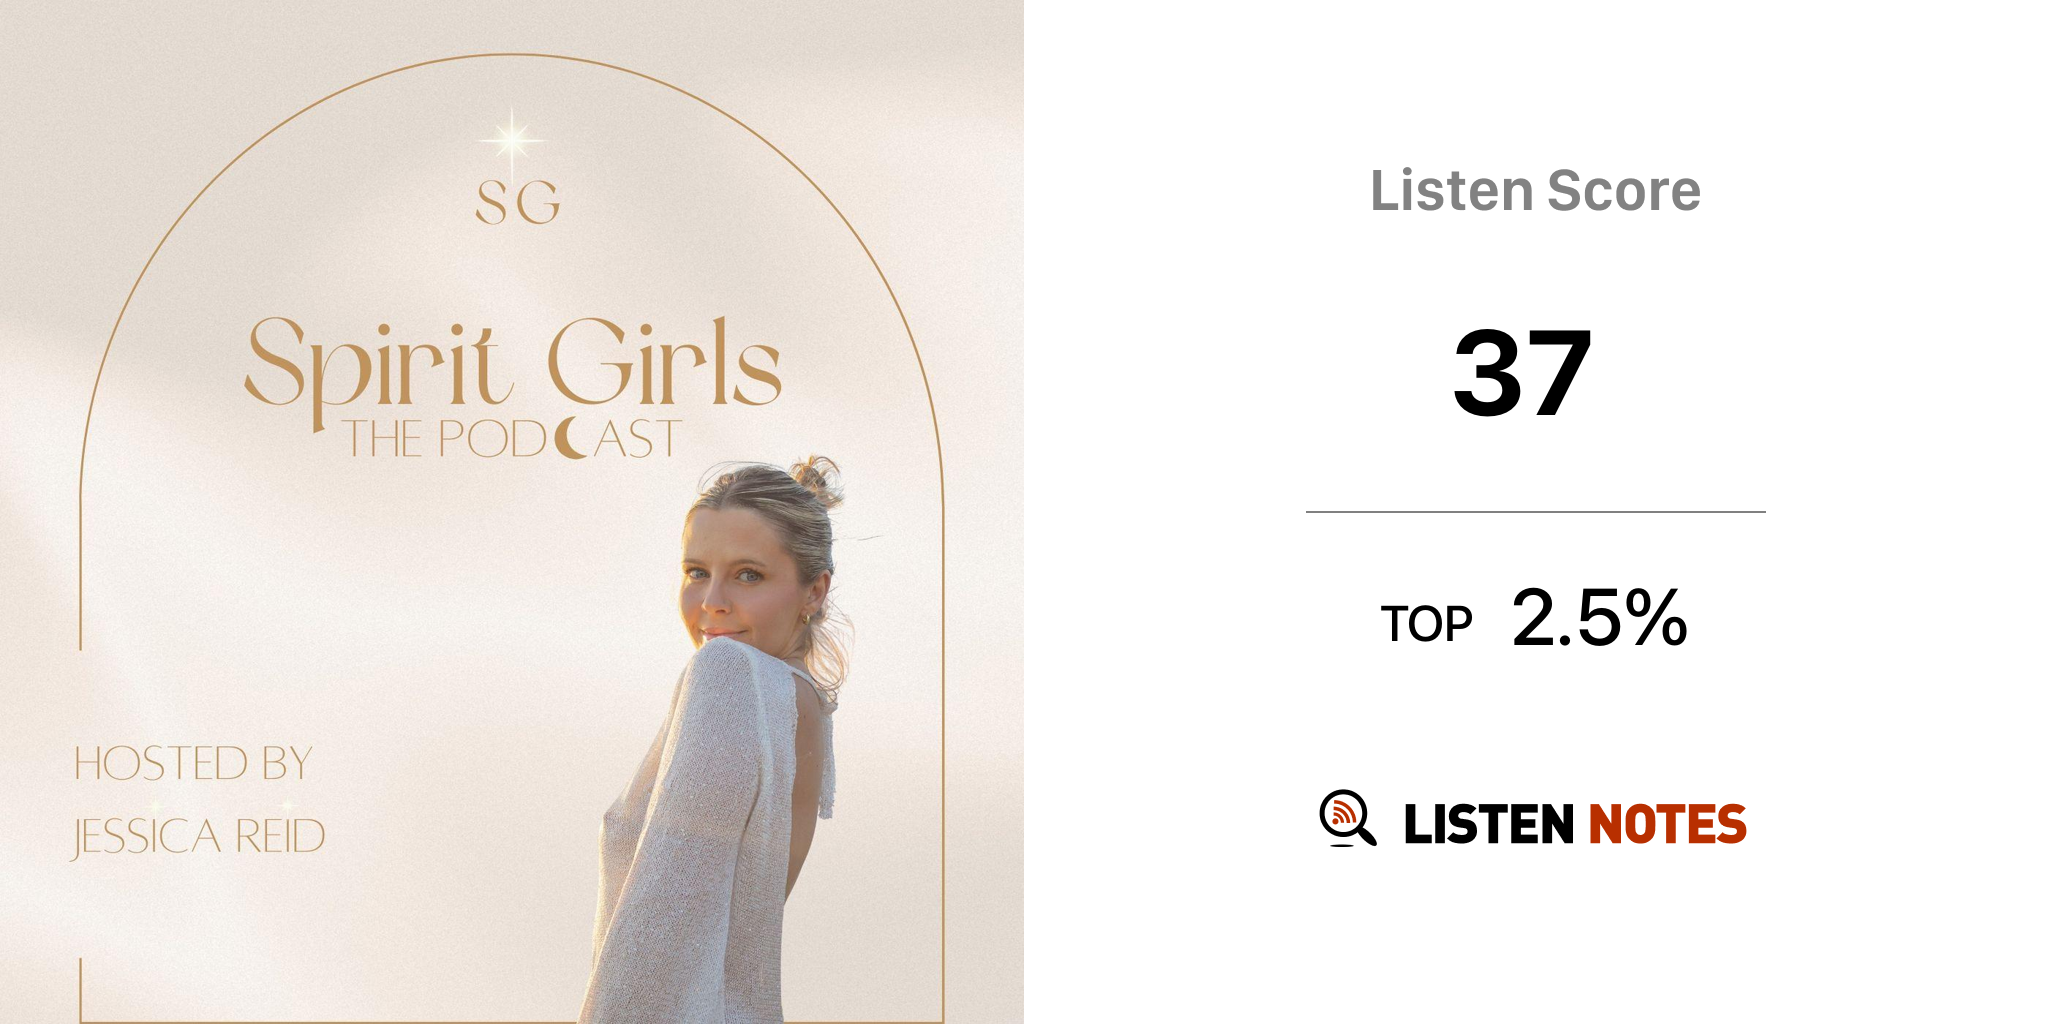Click the 2.5% ranking value
The height and width of the screenshot is (1024, 2048).
click(1599, 618)
